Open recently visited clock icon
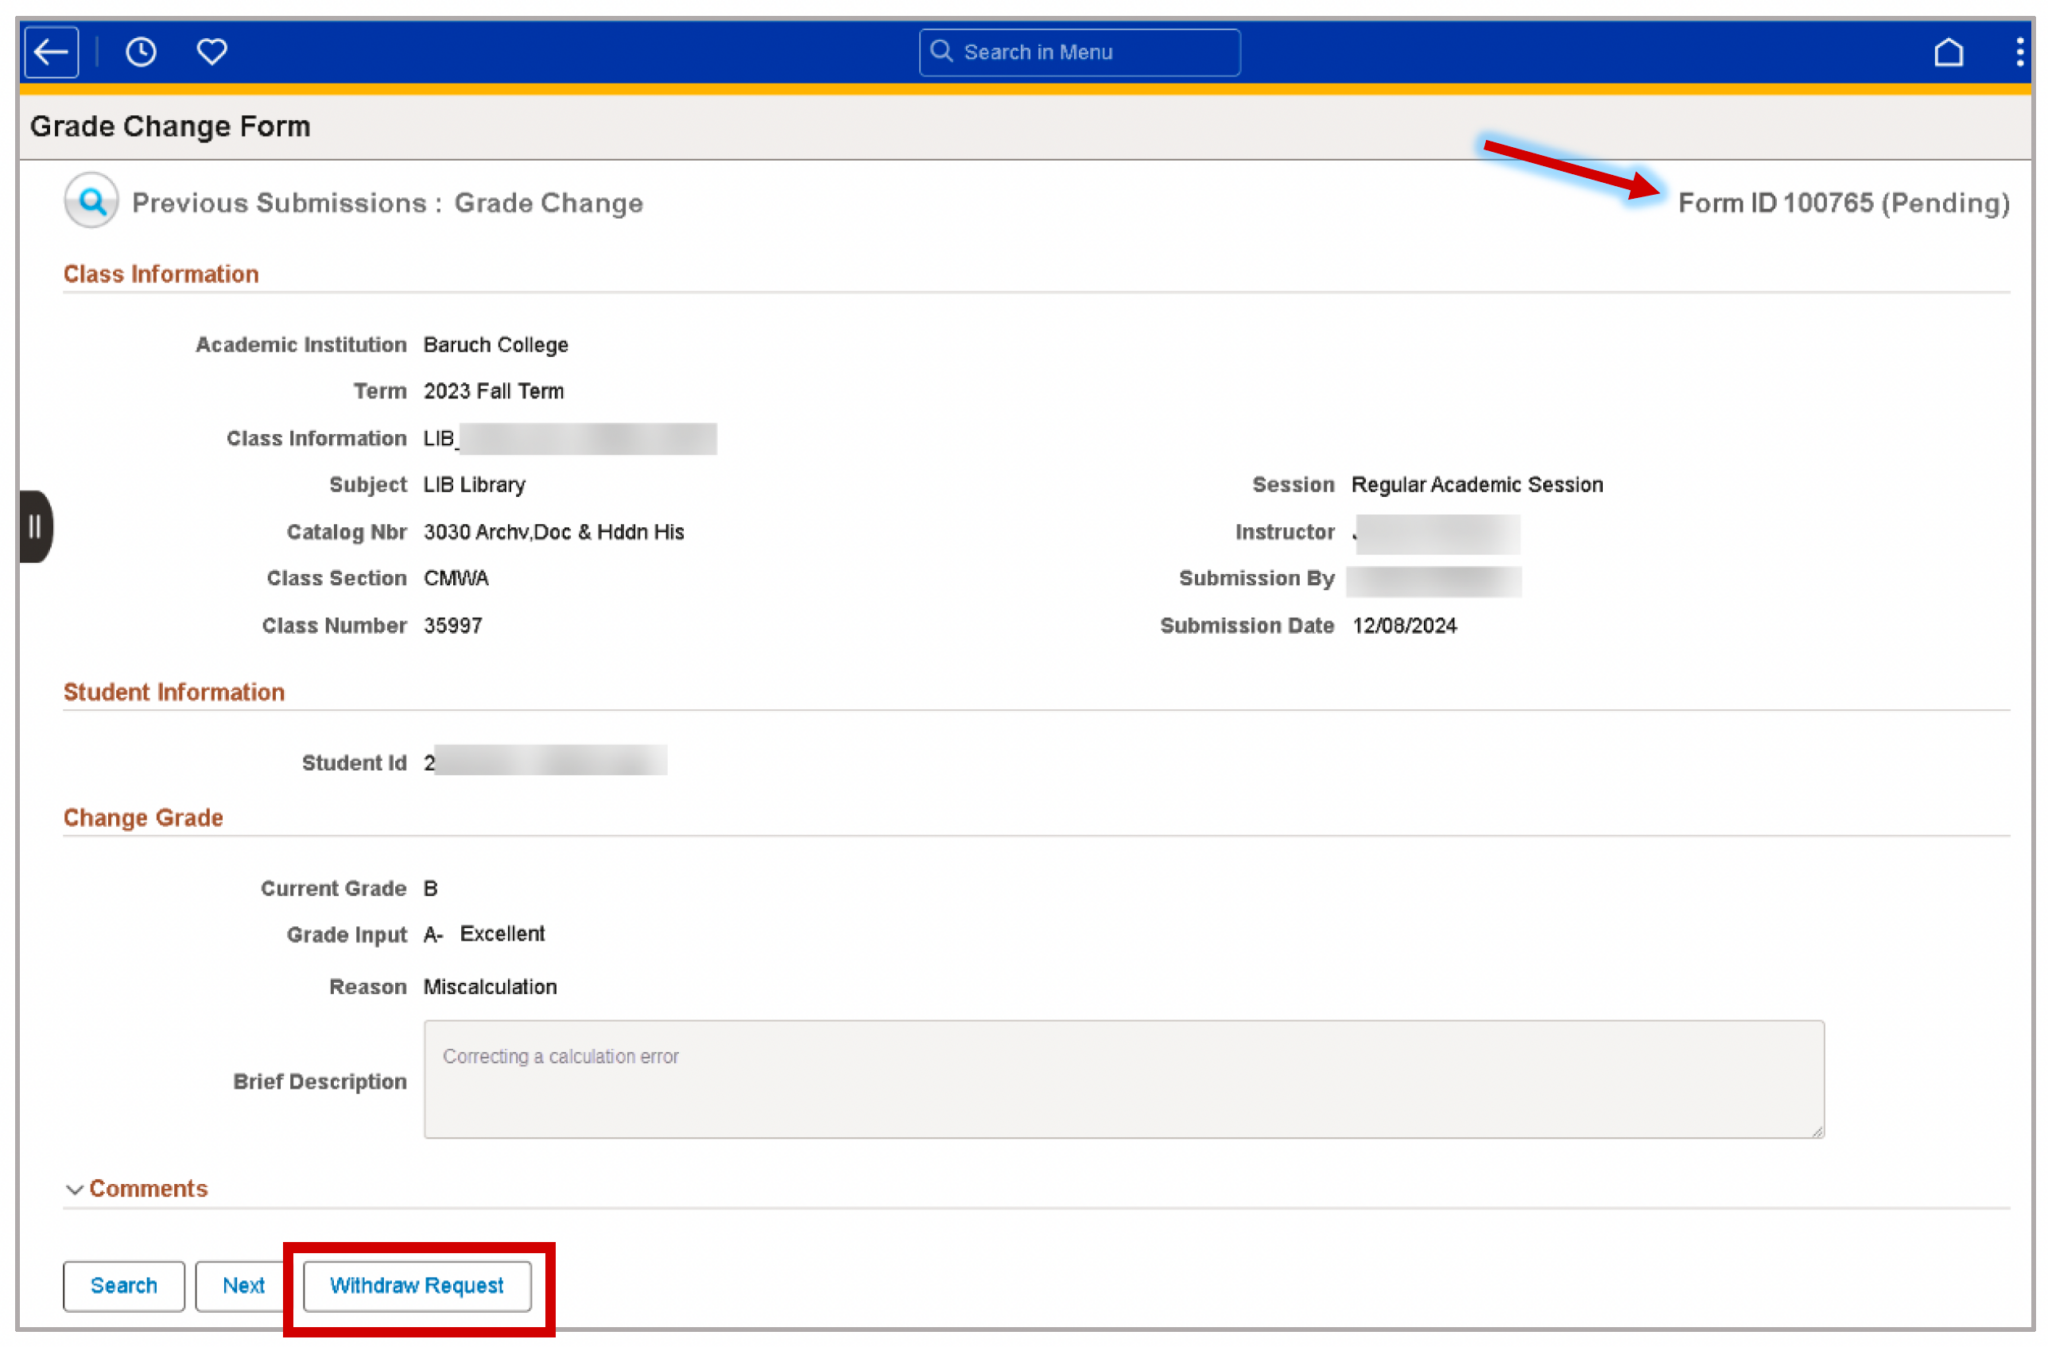The height and width of the screenshot is (1347, 2048). [141, 52]
